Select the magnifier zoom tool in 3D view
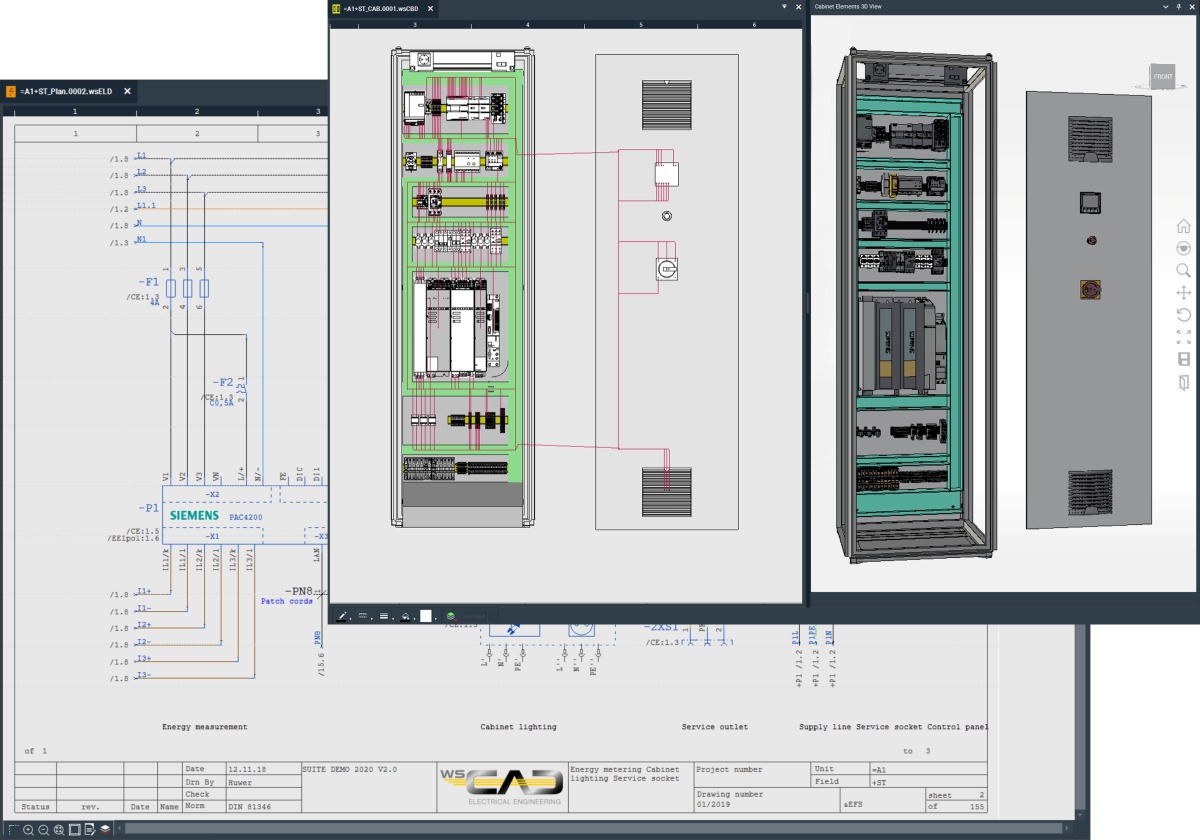The height and width of the screenshot is (840, 1200). 1183,270
